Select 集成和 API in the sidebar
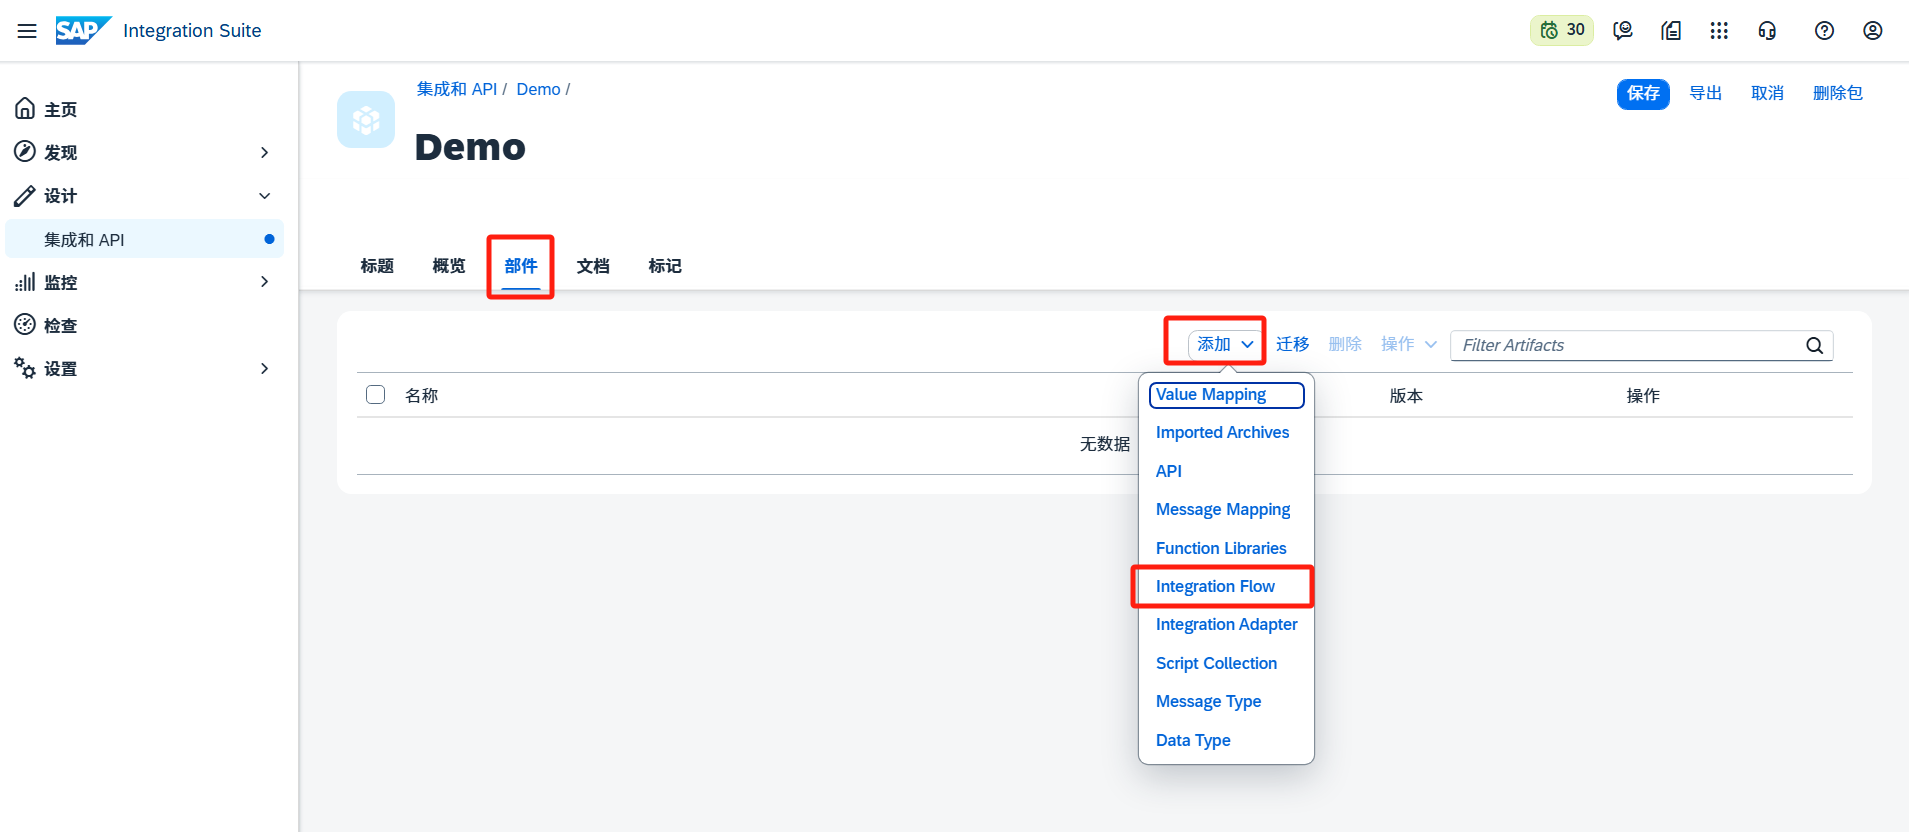This screenshot has height=832, width=1909. (144, 239)
